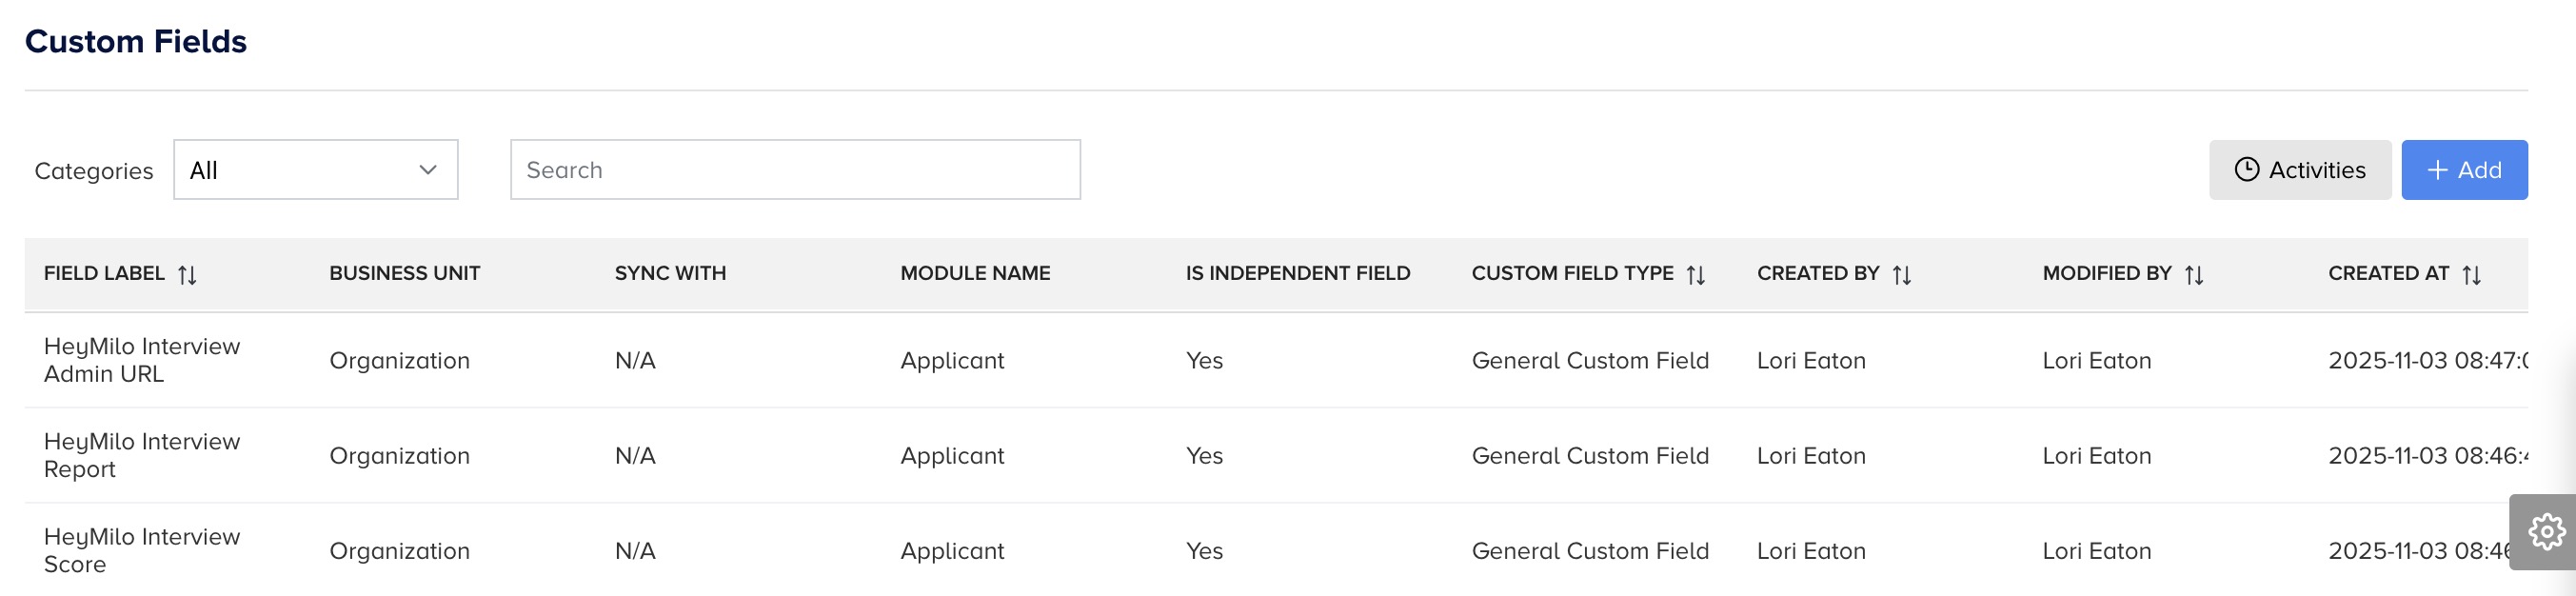The height and width of the screenshot is (596, 2576).
Task: Sort the table by Created At arrows
Action: 2471,275
